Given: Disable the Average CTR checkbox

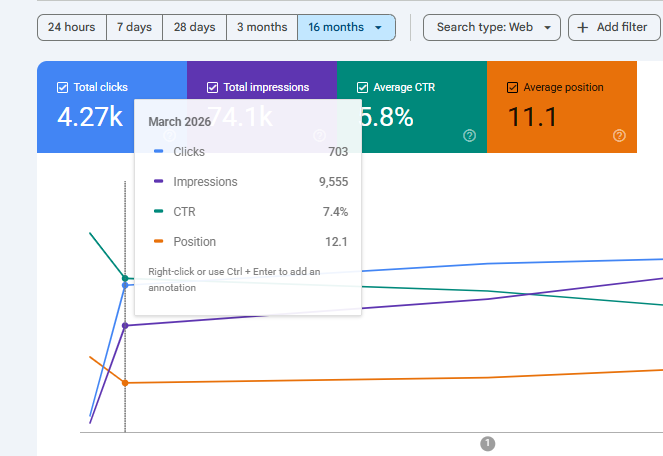Looking at the screenshot, I should [x=362, y=88].
